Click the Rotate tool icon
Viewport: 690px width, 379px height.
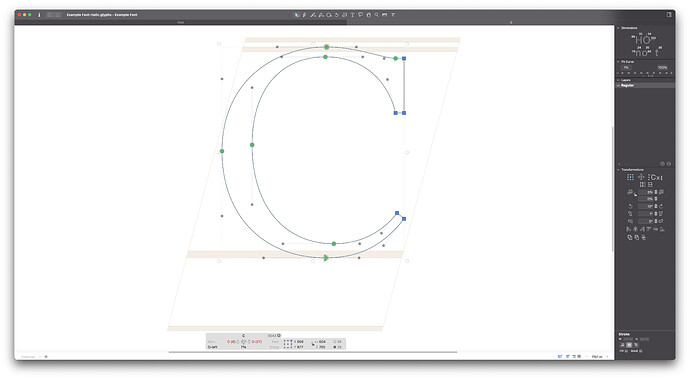[x=337, y=15]
